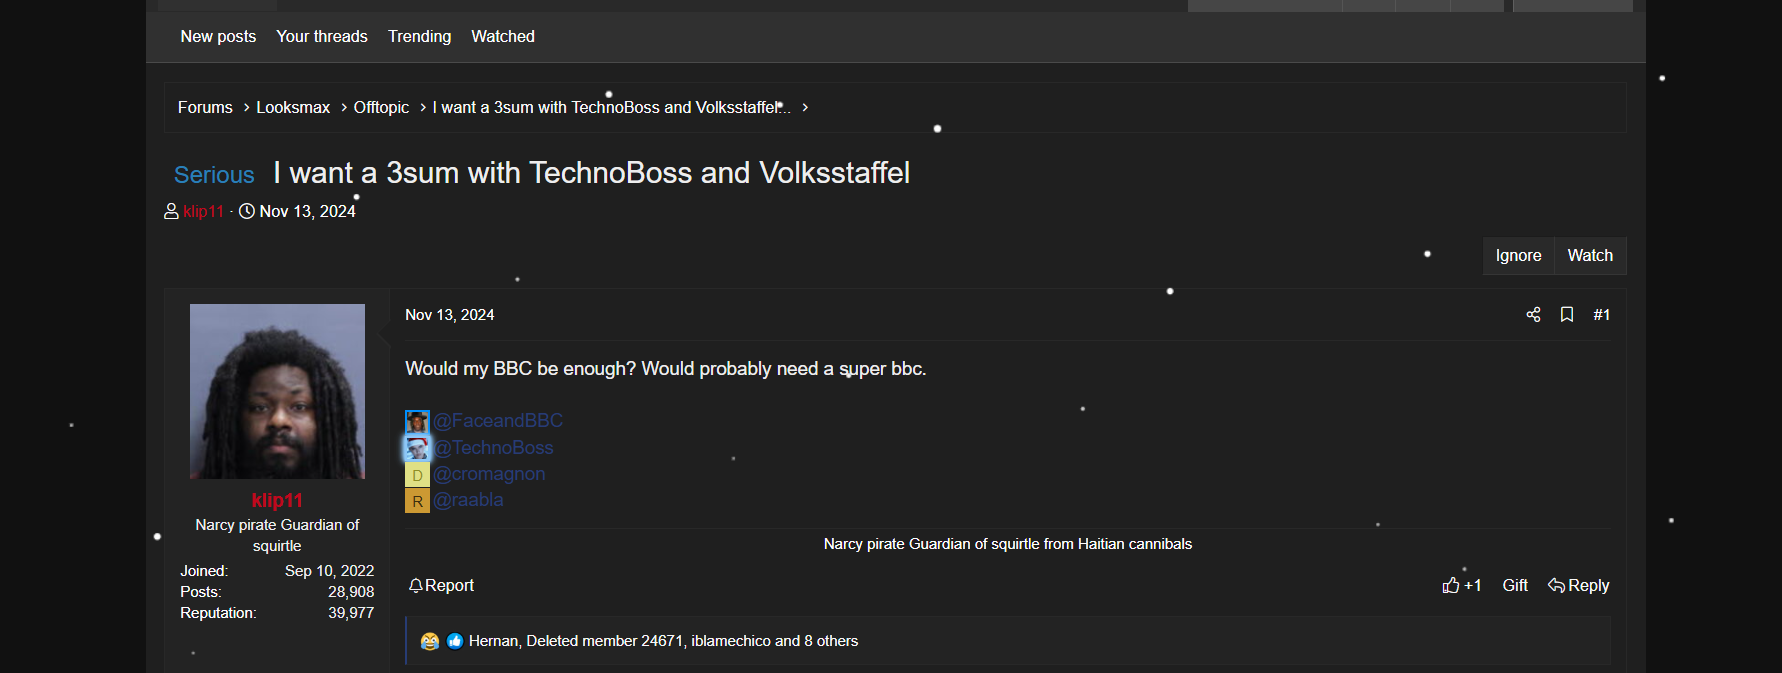Viewport: 1782px width, 673px height.
Task: Open klip11's profile avatar picture
Action: pos(277,391)
